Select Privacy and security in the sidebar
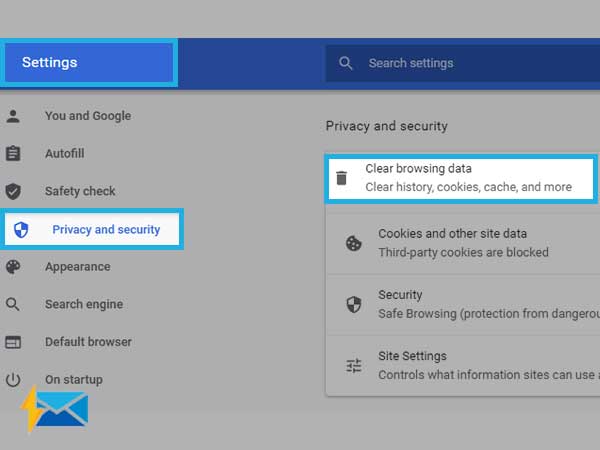Viewport: 600px width, 450px height. click(92, 229)
